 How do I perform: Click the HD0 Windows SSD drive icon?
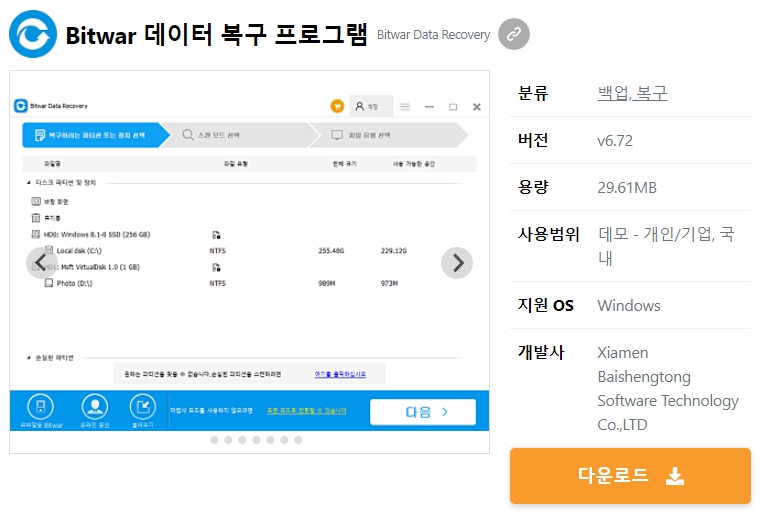point(36,234)
